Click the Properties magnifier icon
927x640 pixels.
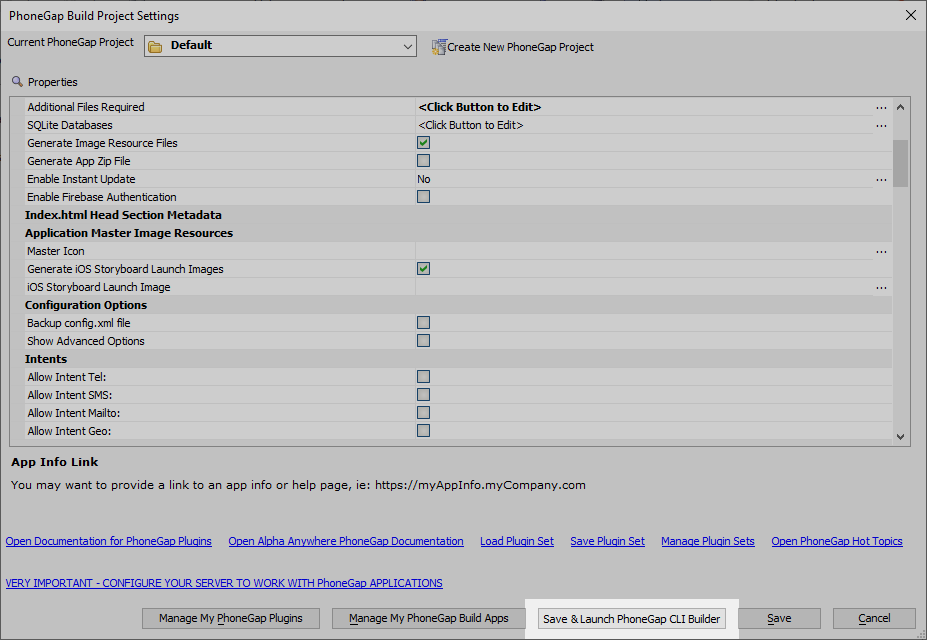(17, 82)
